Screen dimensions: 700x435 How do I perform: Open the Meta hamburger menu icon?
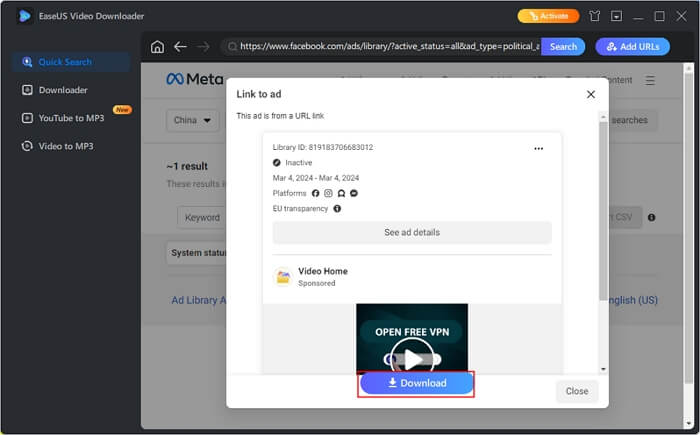651,80
